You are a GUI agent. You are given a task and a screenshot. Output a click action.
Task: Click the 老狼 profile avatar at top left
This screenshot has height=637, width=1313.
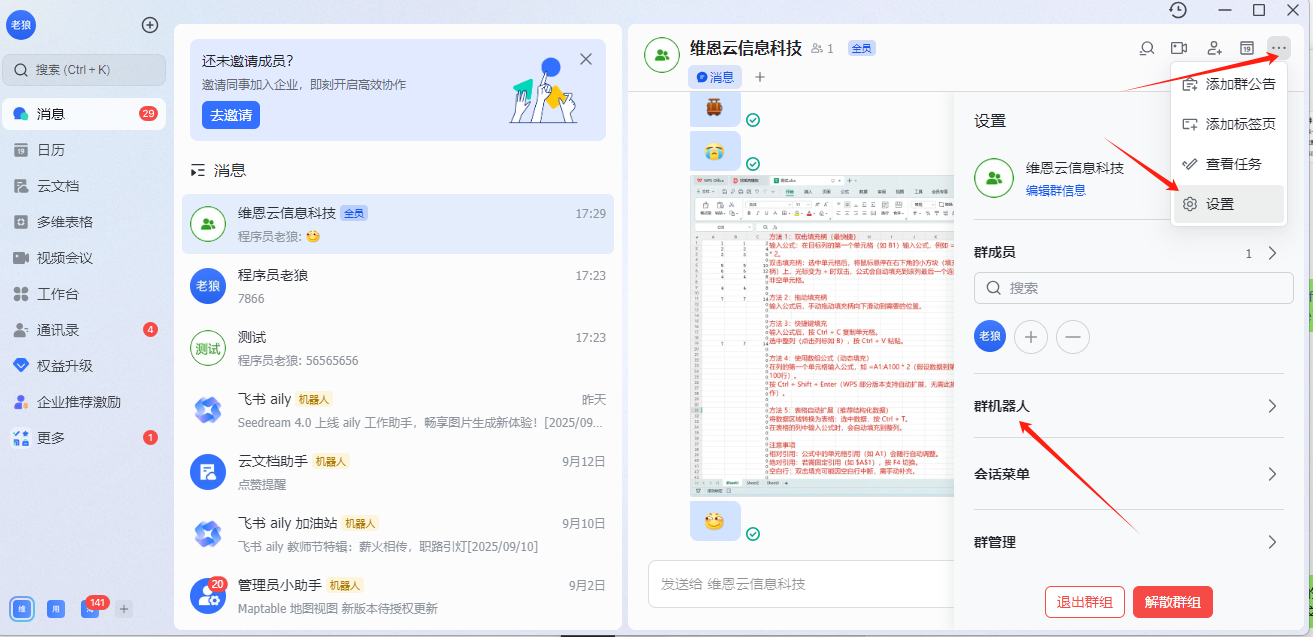pos(21,25)
